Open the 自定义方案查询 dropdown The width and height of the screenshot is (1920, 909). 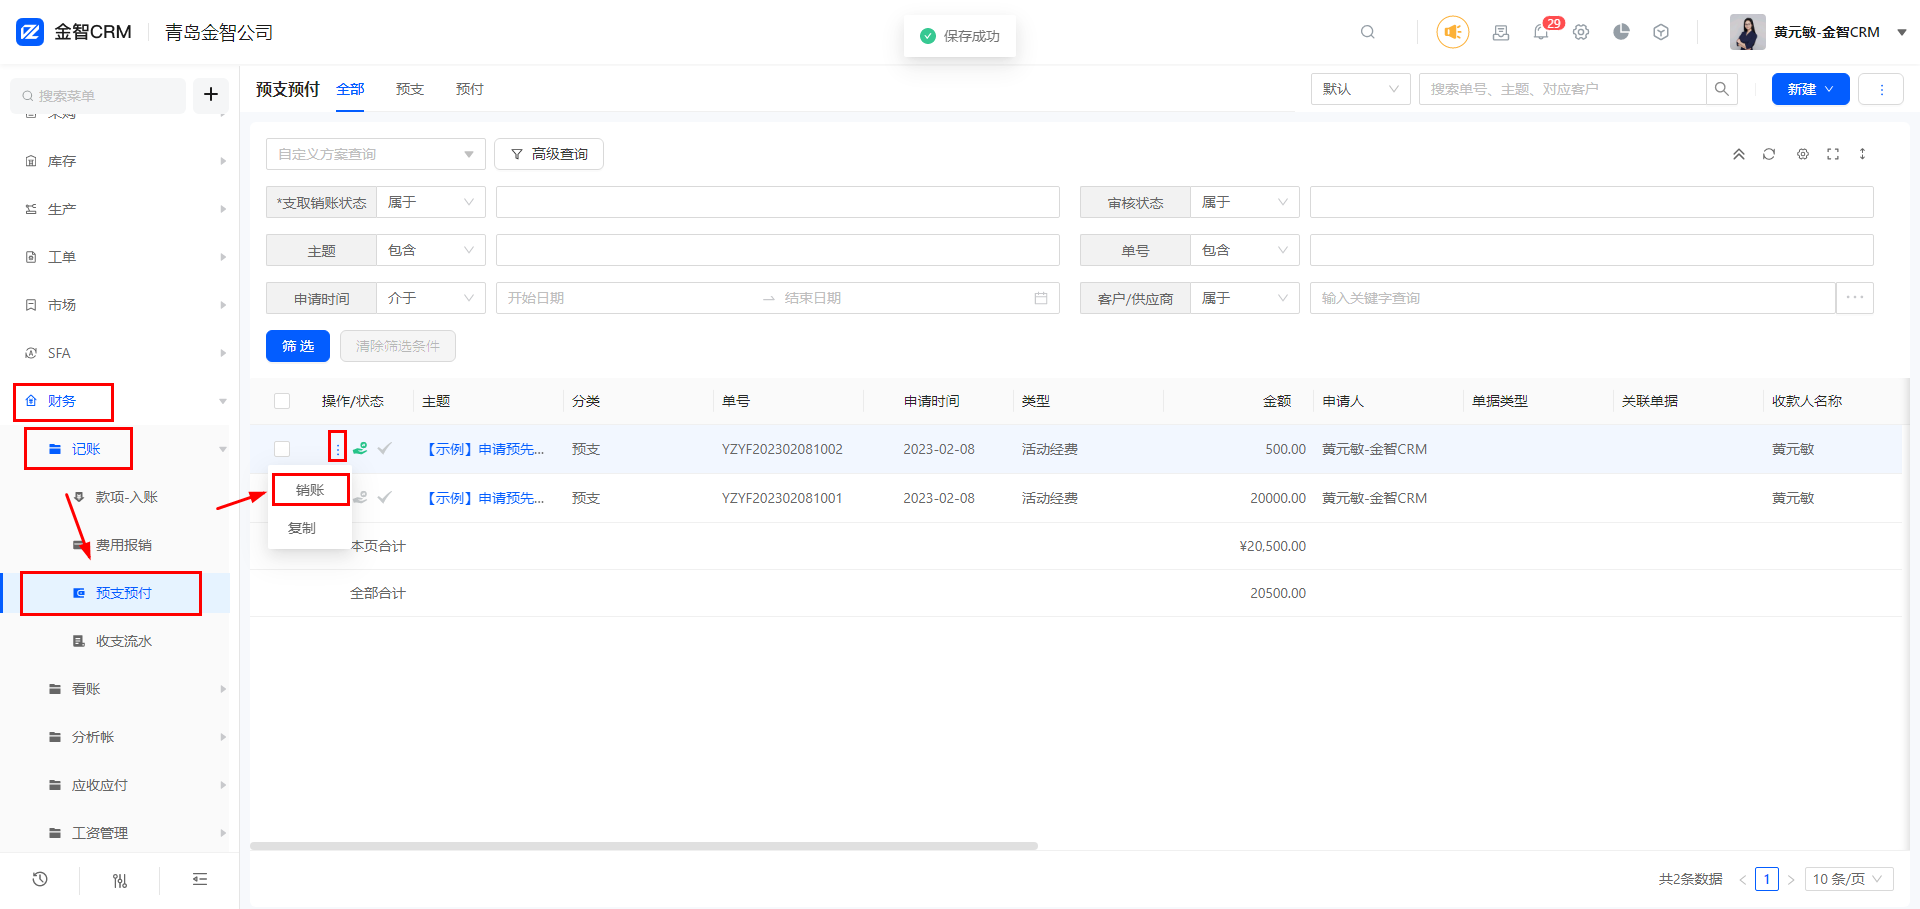[x=375, y=154]
